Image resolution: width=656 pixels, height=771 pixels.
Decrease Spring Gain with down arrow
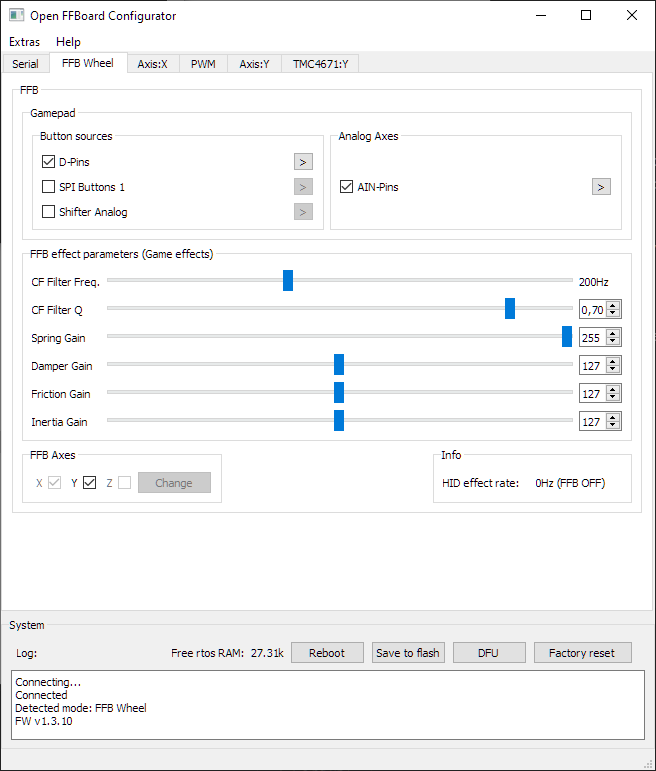coord(613,341)
